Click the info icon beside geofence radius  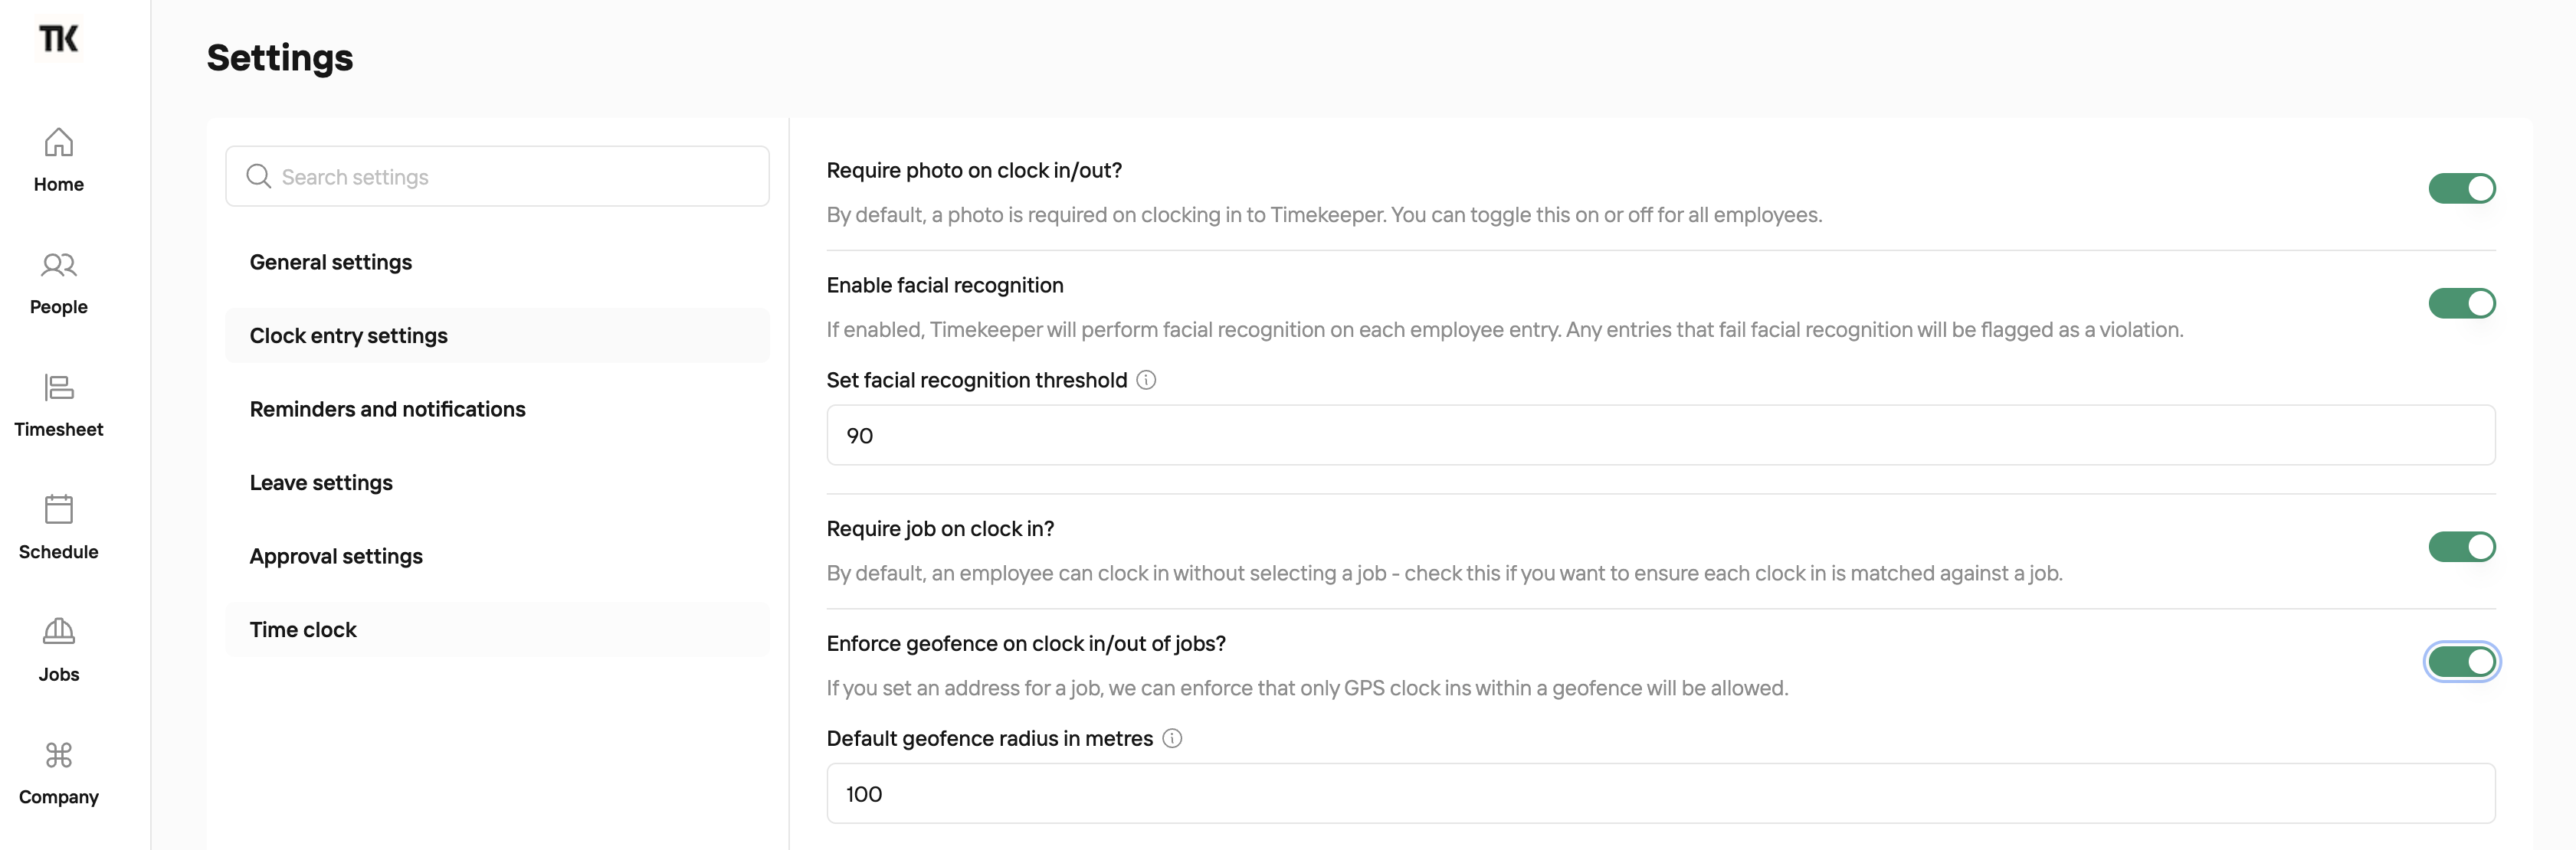click(x=1172, y=738)
